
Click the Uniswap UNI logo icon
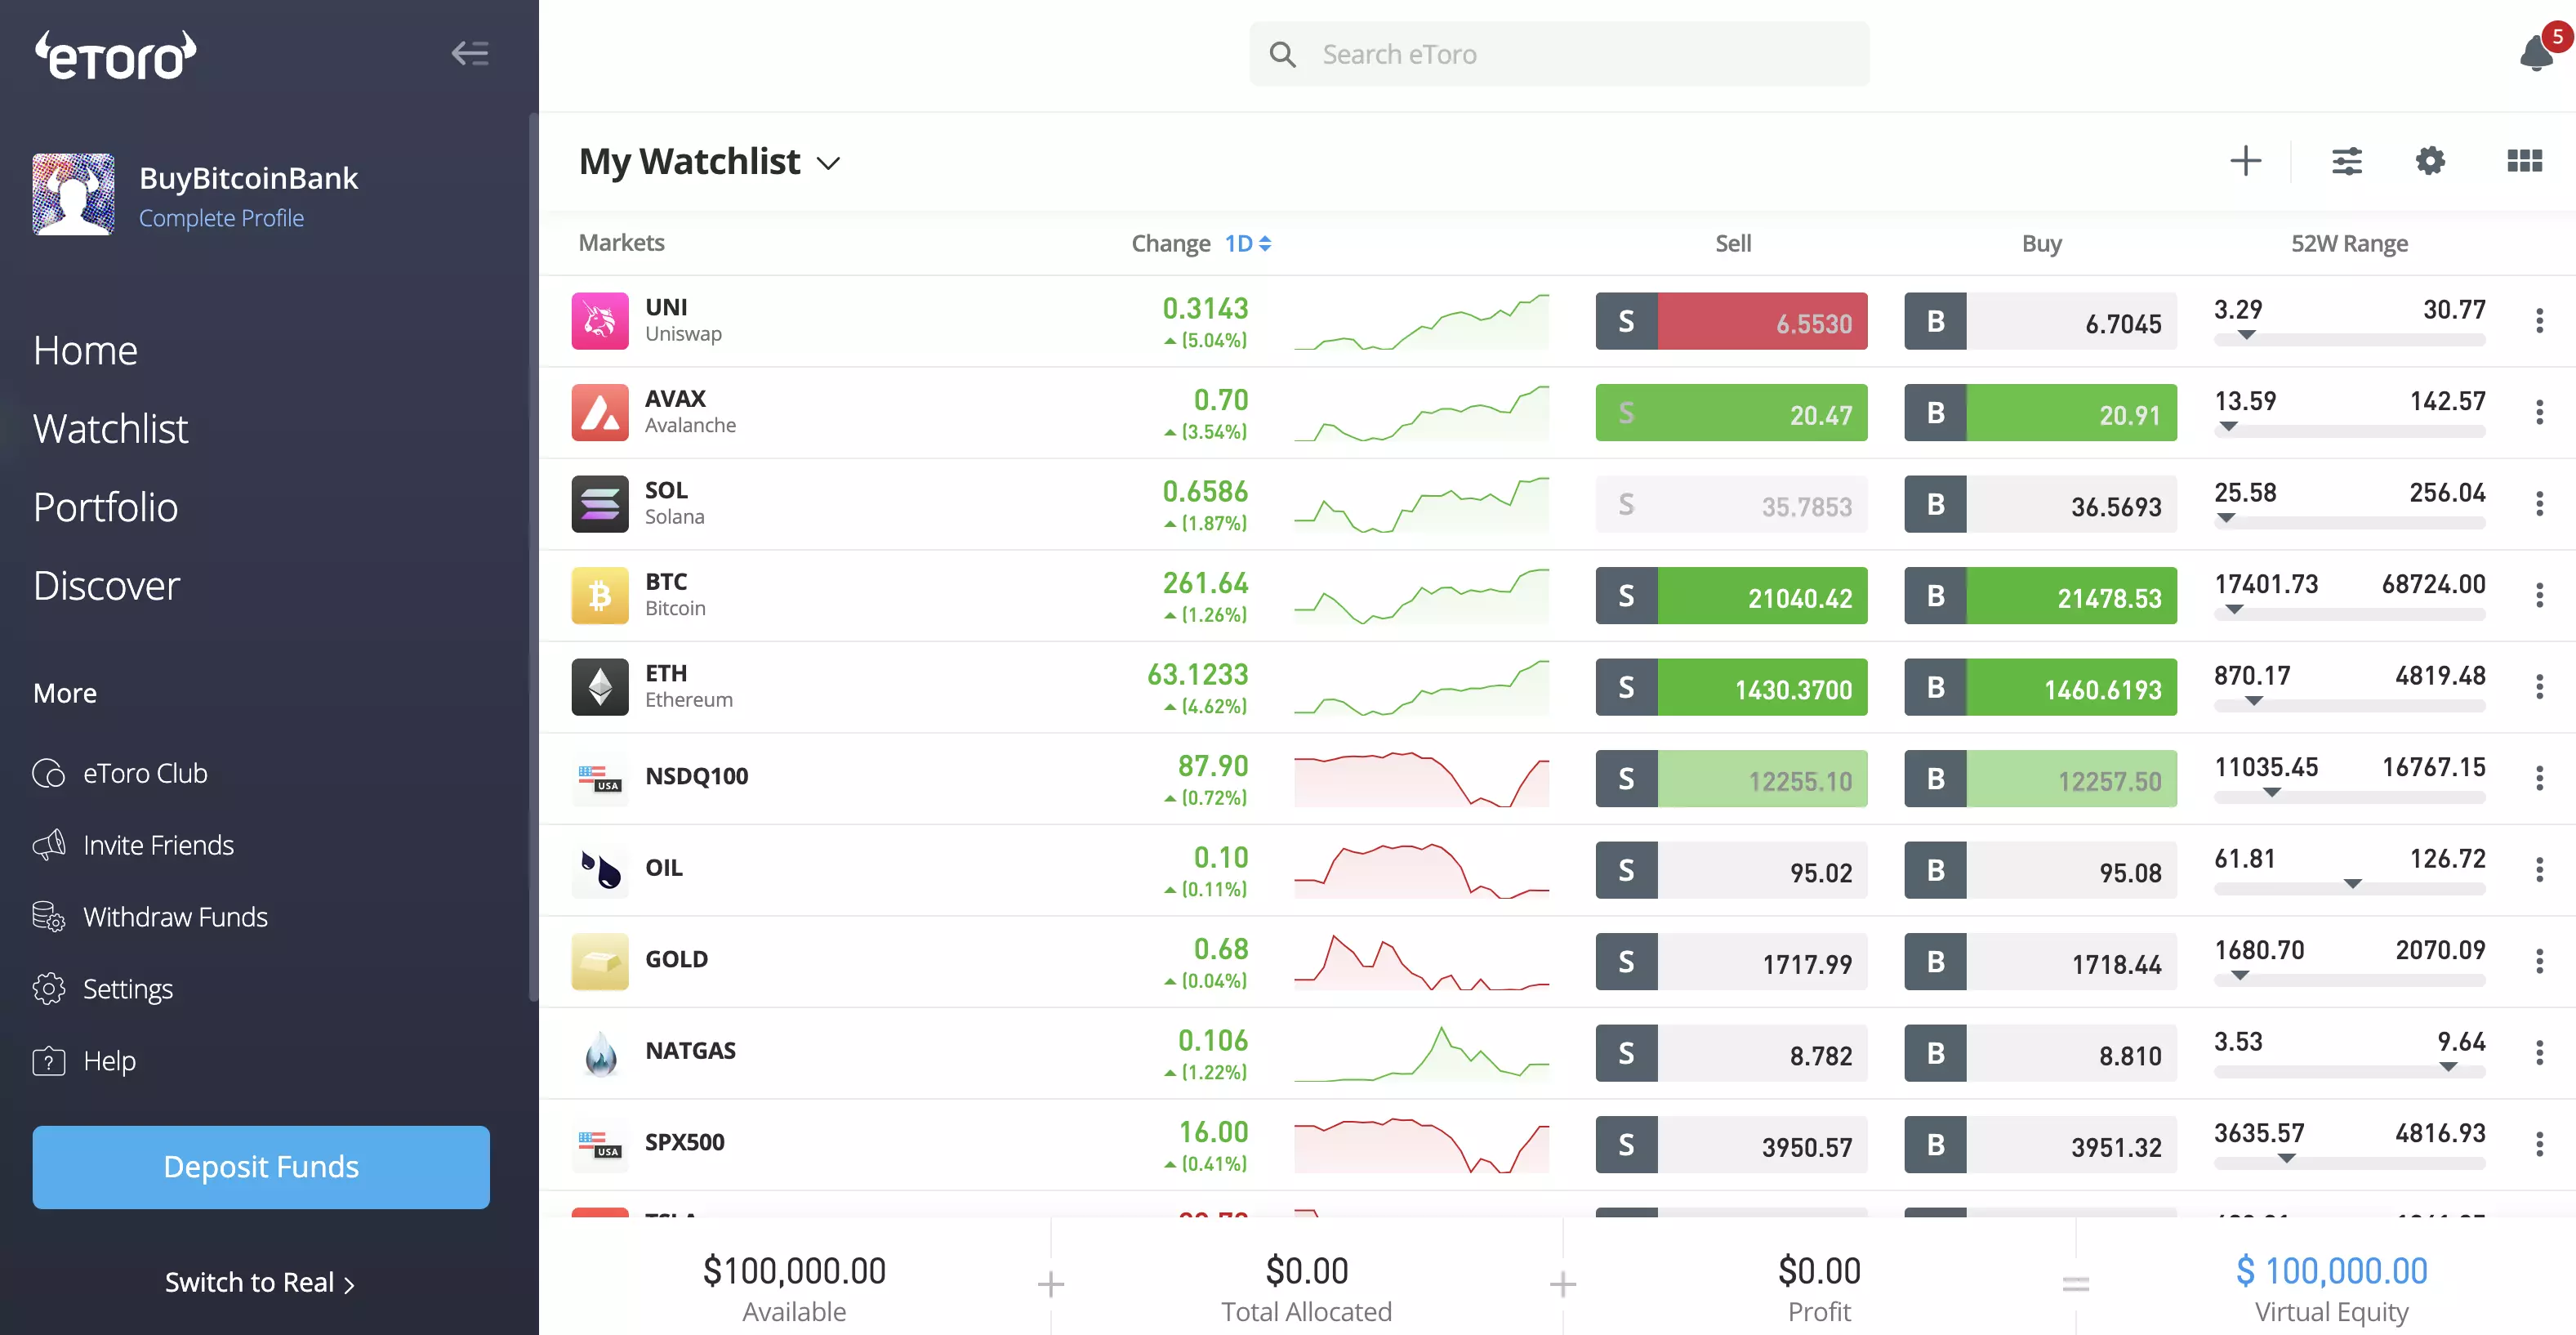(x=600, y=321)
